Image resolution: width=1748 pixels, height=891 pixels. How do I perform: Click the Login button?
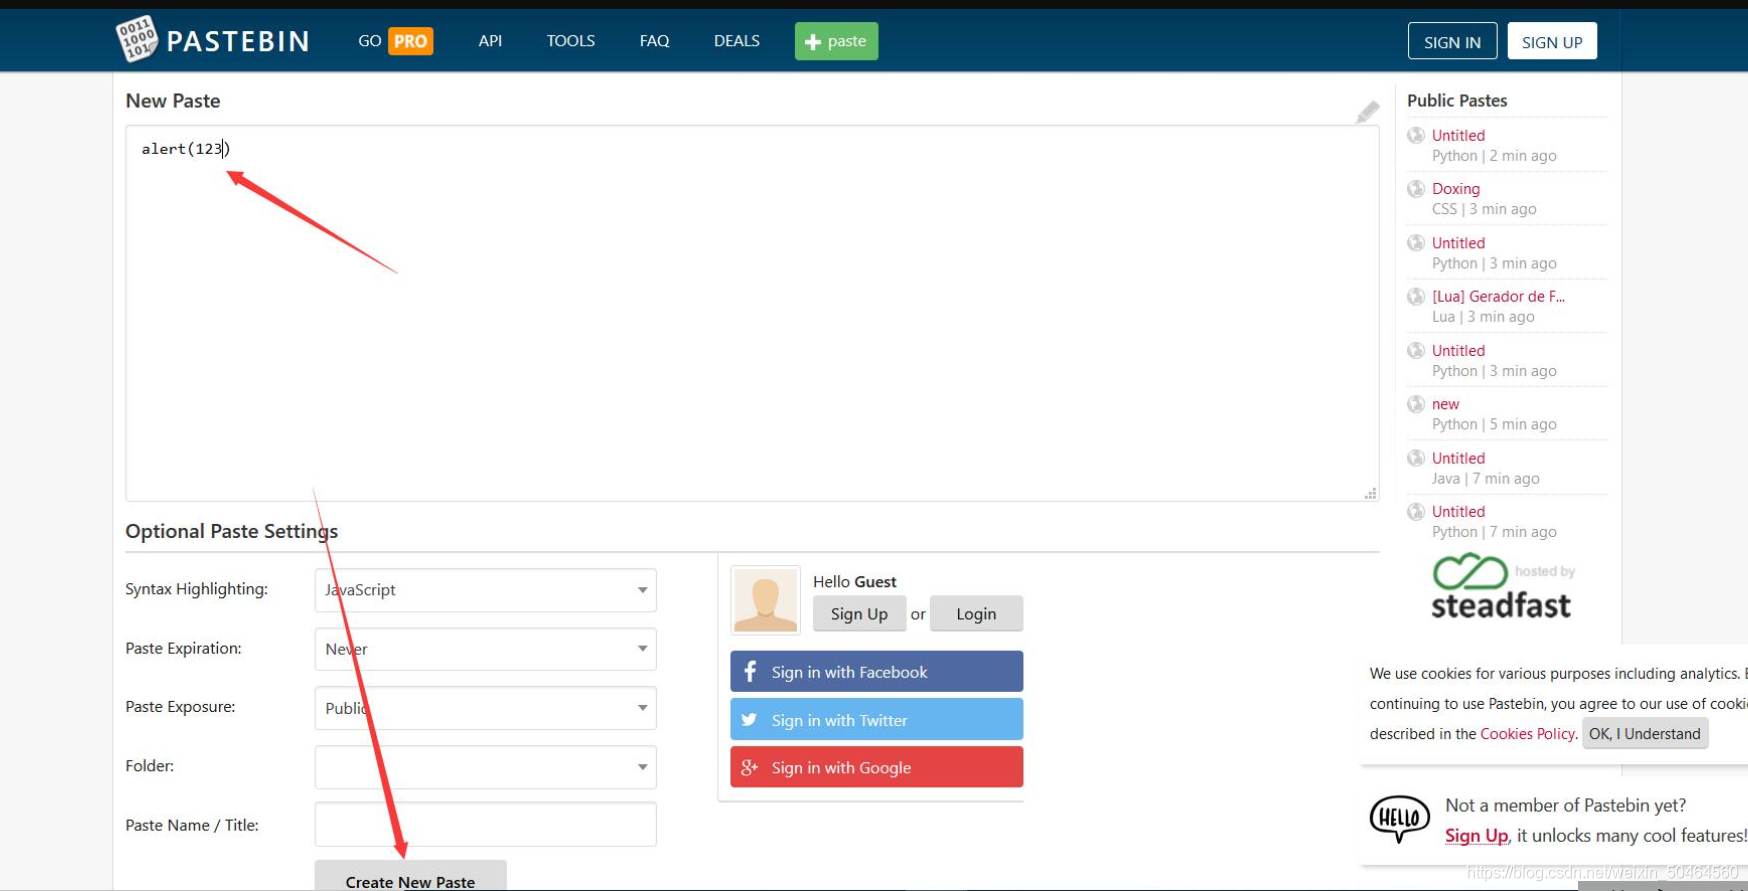(976, 614)
